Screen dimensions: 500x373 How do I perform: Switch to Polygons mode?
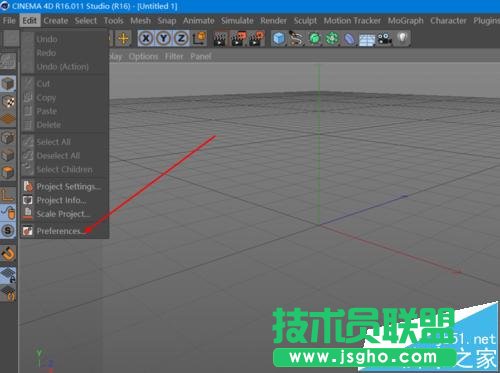[x=8, y=173]
